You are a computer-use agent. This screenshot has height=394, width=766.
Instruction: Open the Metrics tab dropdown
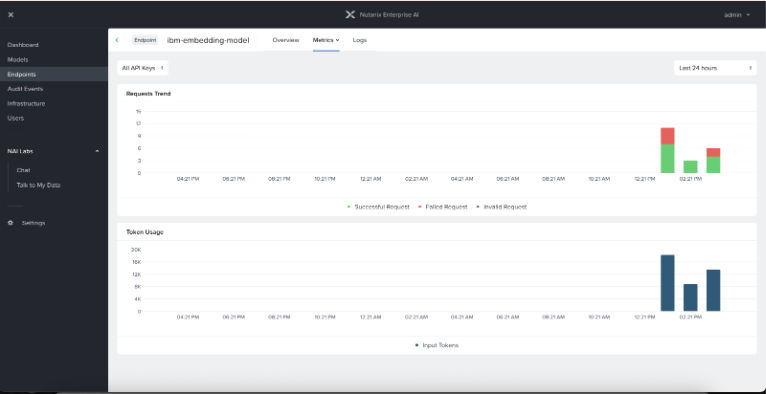326,40
